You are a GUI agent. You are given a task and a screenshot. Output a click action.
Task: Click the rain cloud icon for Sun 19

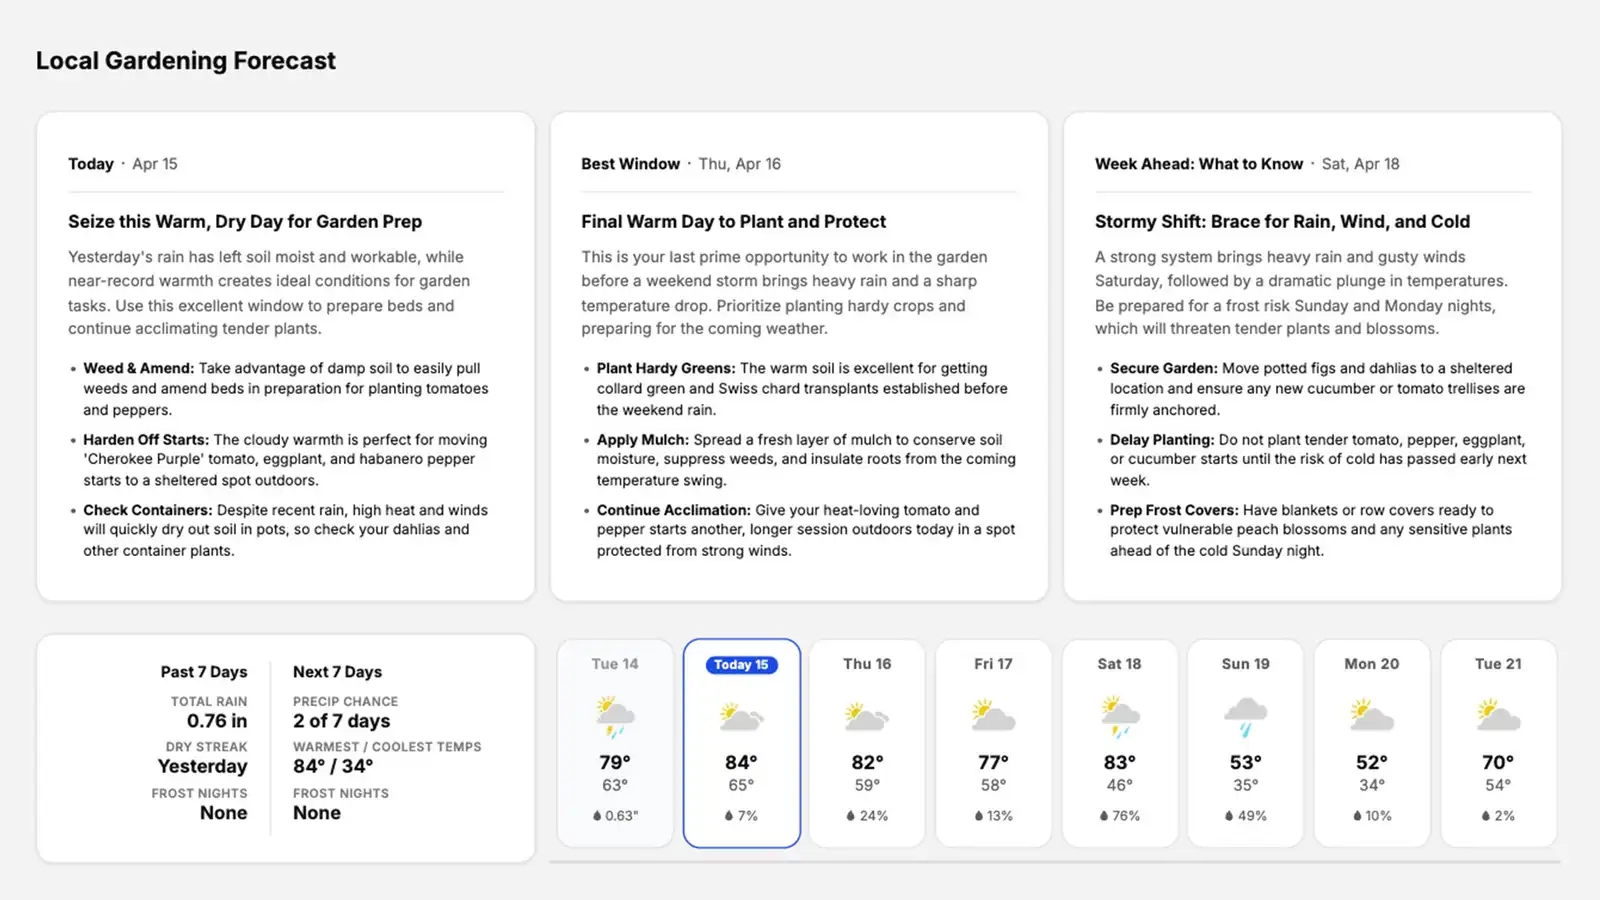pos(1245,714)
